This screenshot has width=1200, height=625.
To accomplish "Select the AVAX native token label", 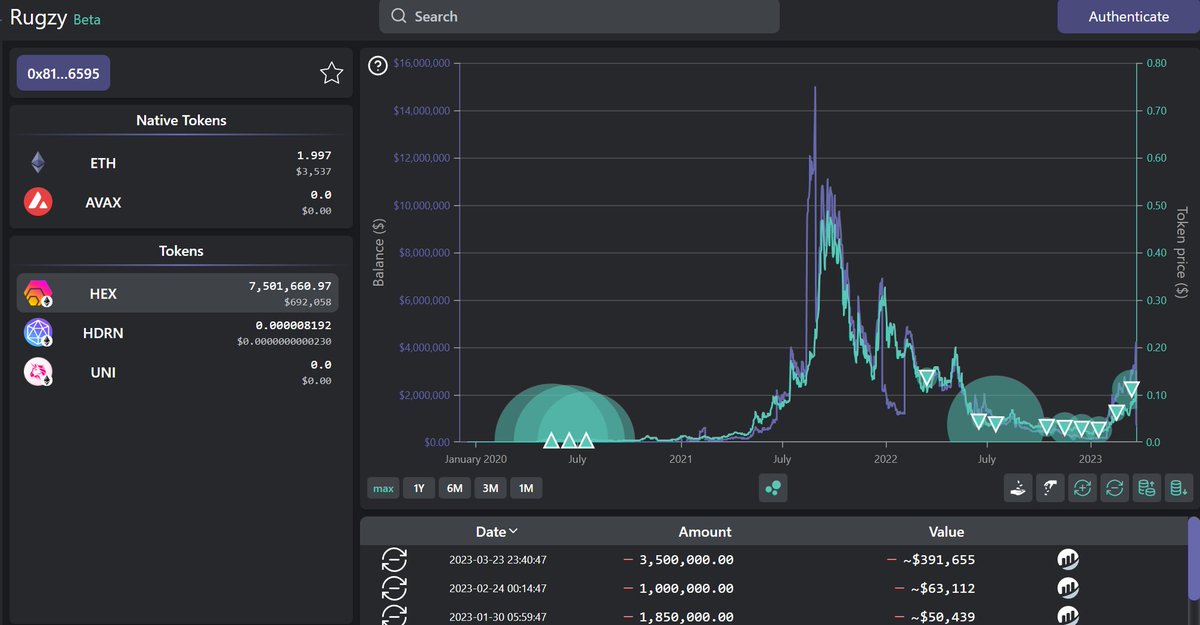I will (104, 202).
